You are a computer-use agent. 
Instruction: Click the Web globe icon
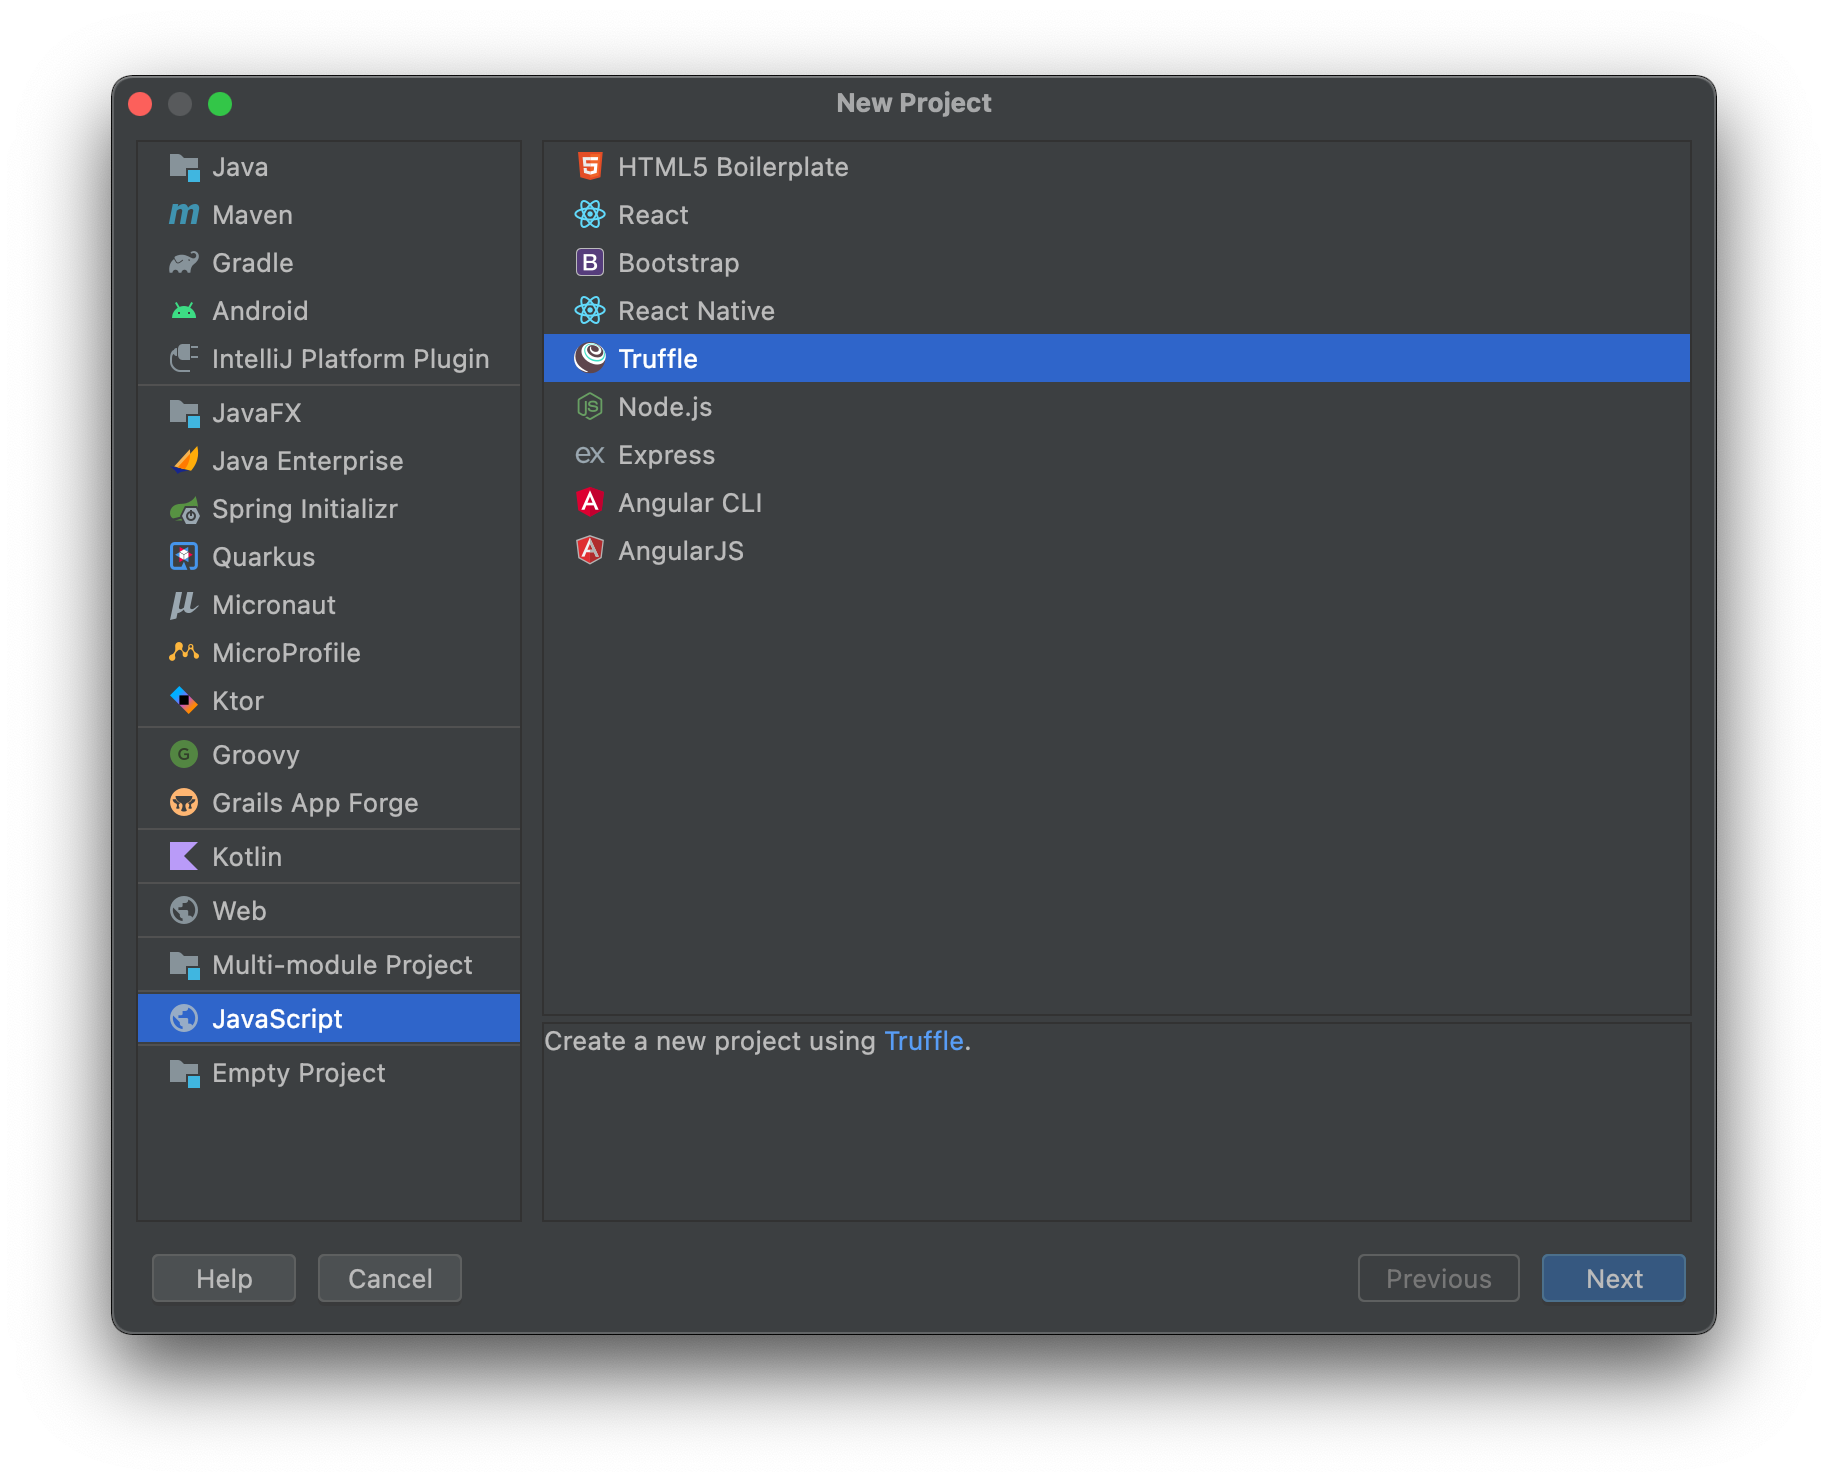click(184, 911)
